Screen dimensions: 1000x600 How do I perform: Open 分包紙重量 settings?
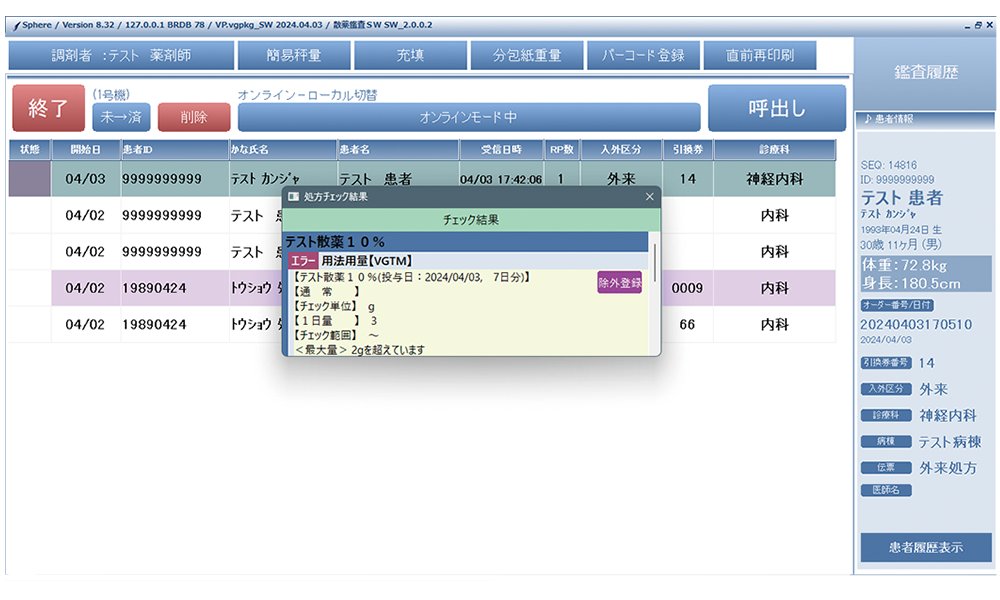tap(527, 55)
